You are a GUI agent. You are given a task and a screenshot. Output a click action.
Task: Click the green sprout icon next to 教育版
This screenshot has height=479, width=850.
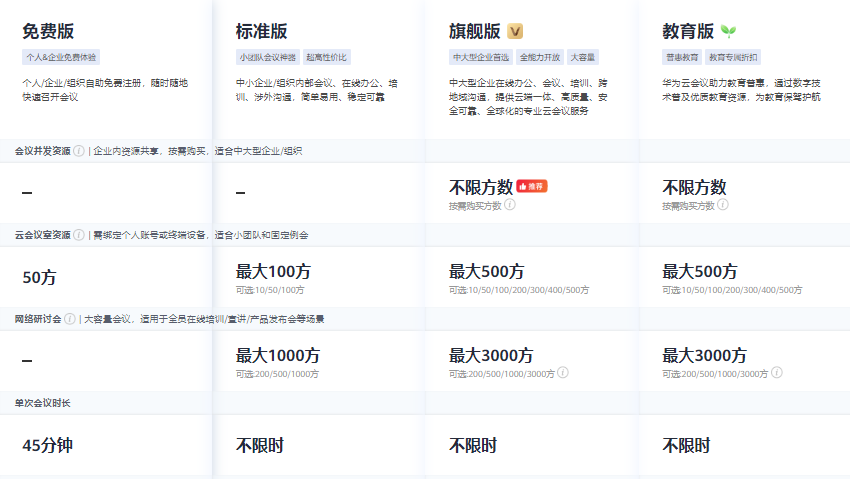point(728,31)
